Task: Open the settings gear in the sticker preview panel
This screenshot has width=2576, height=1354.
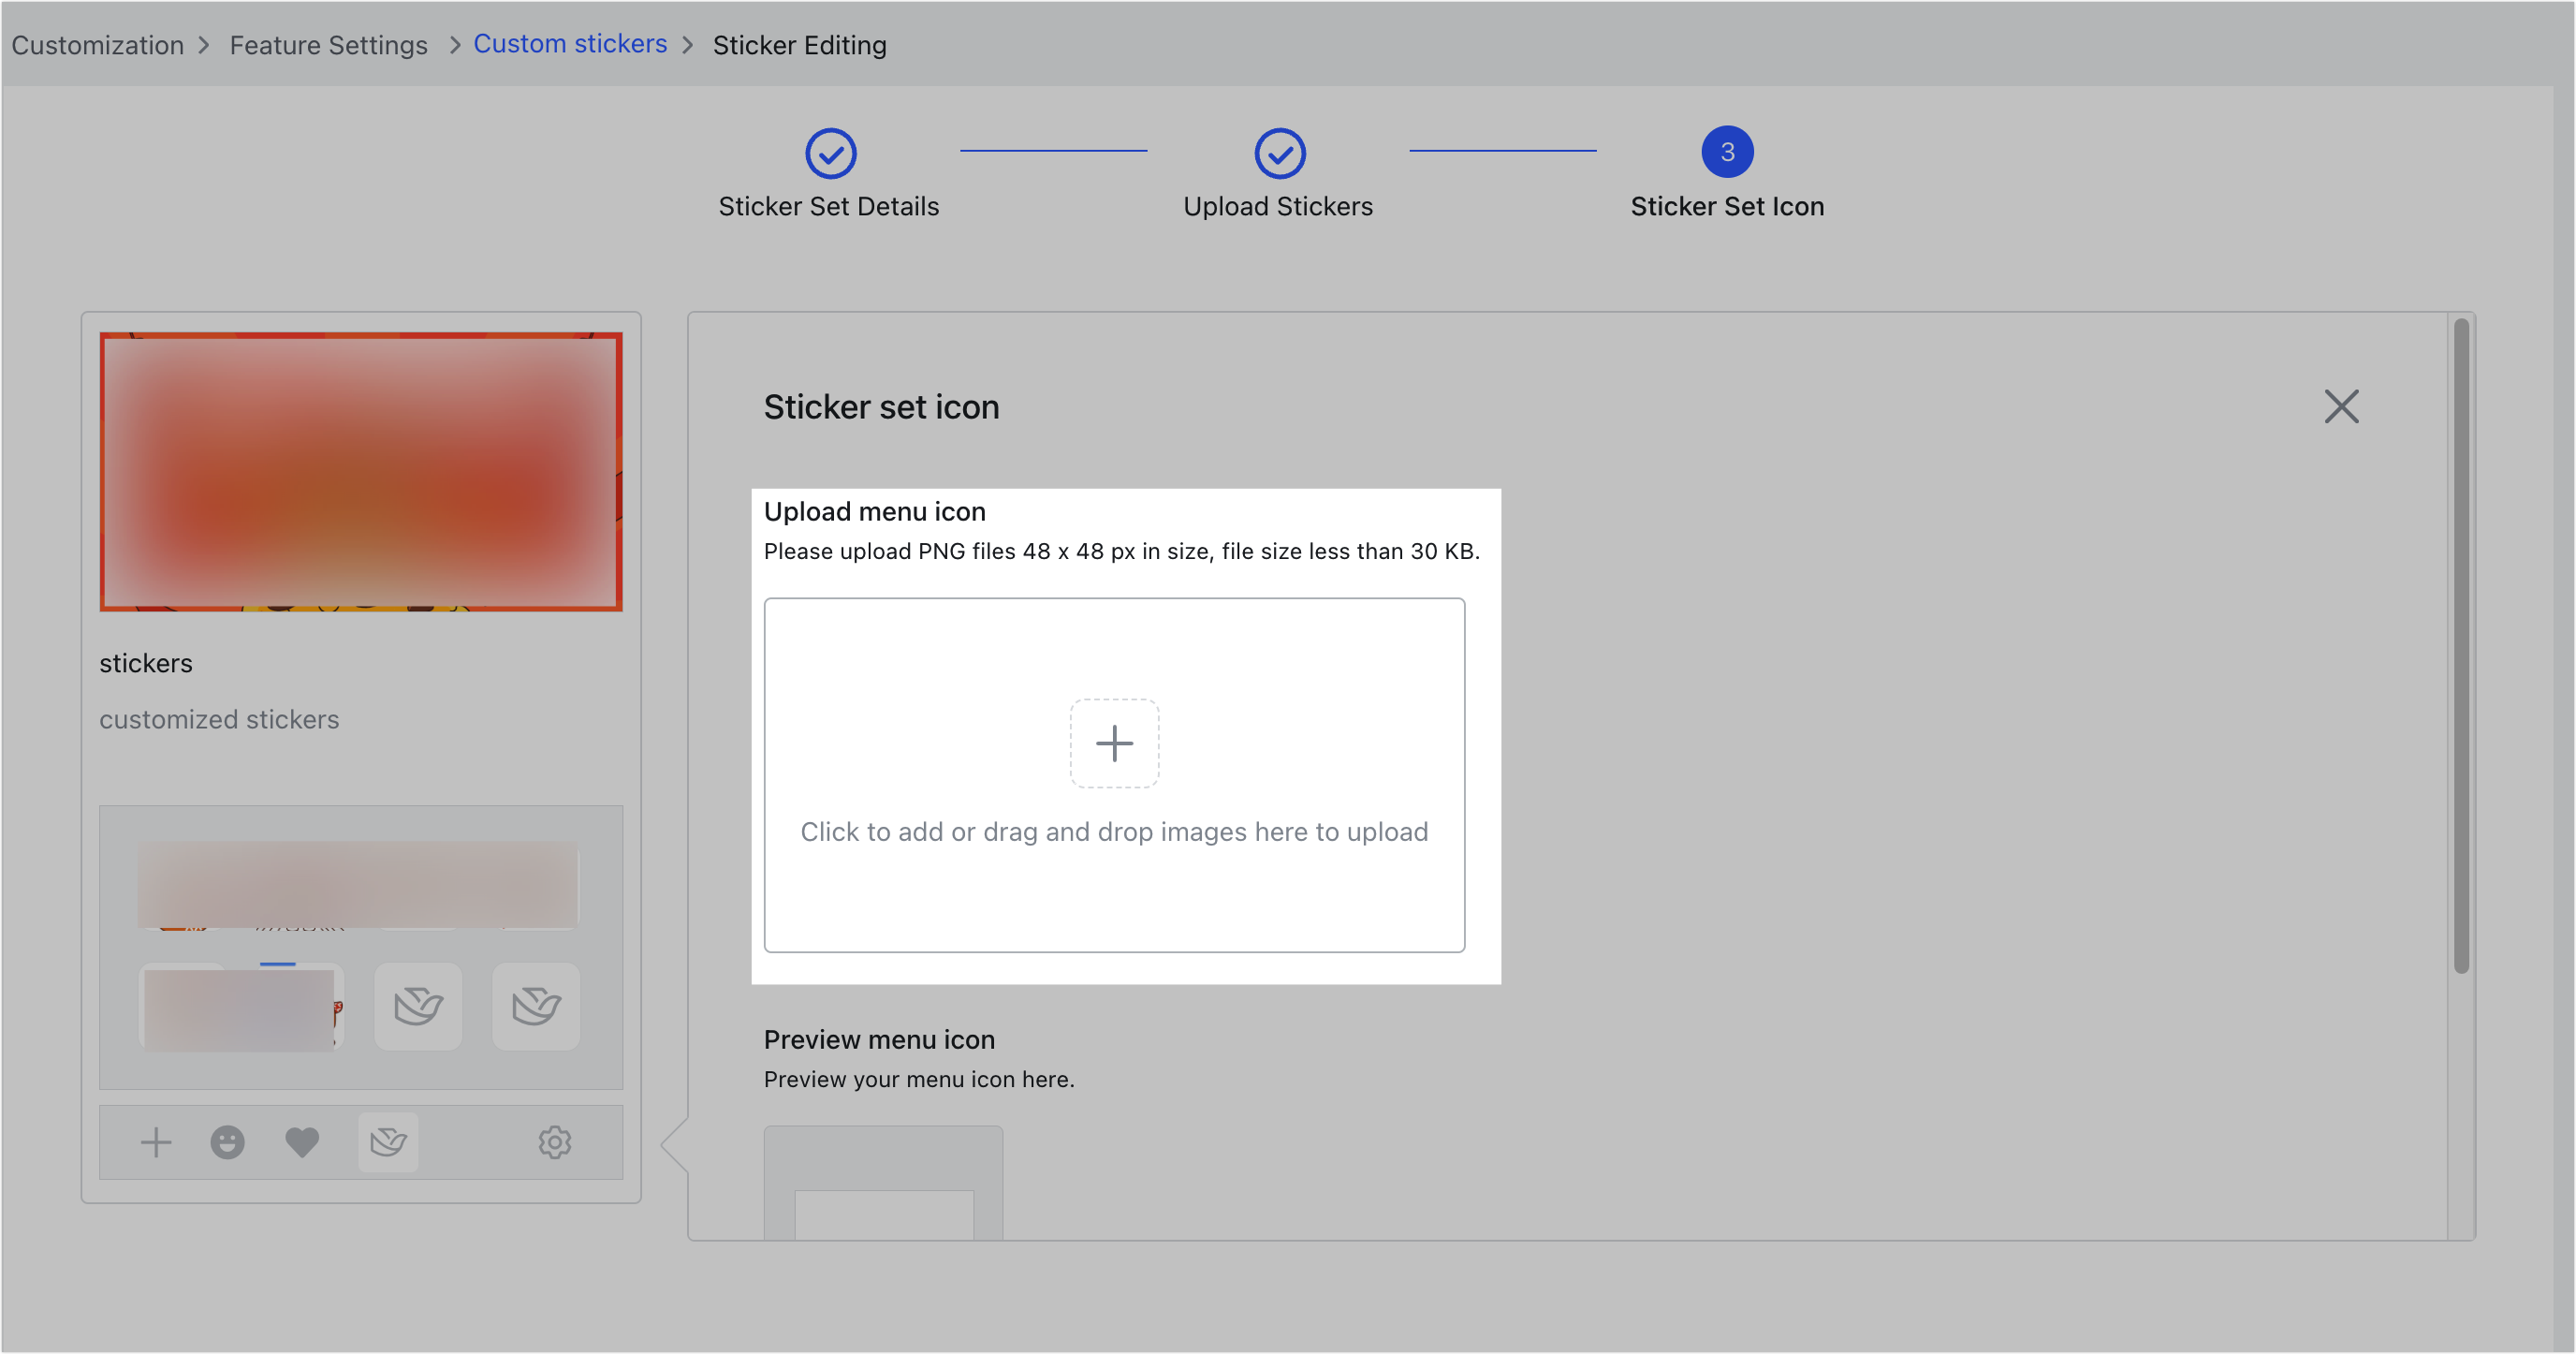Action: (x=554, y=1142)
